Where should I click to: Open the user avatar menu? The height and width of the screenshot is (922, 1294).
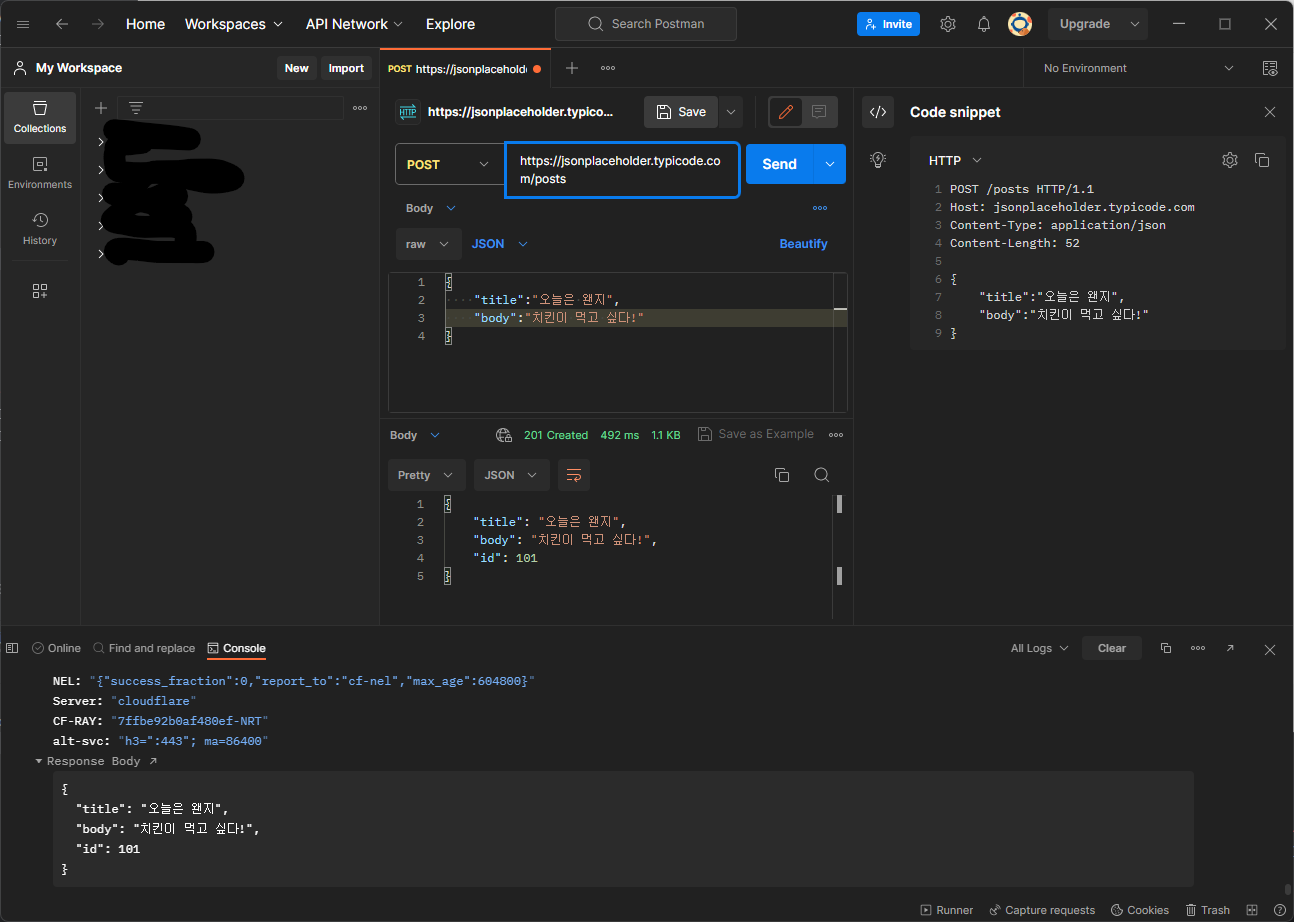(1020, 24)
